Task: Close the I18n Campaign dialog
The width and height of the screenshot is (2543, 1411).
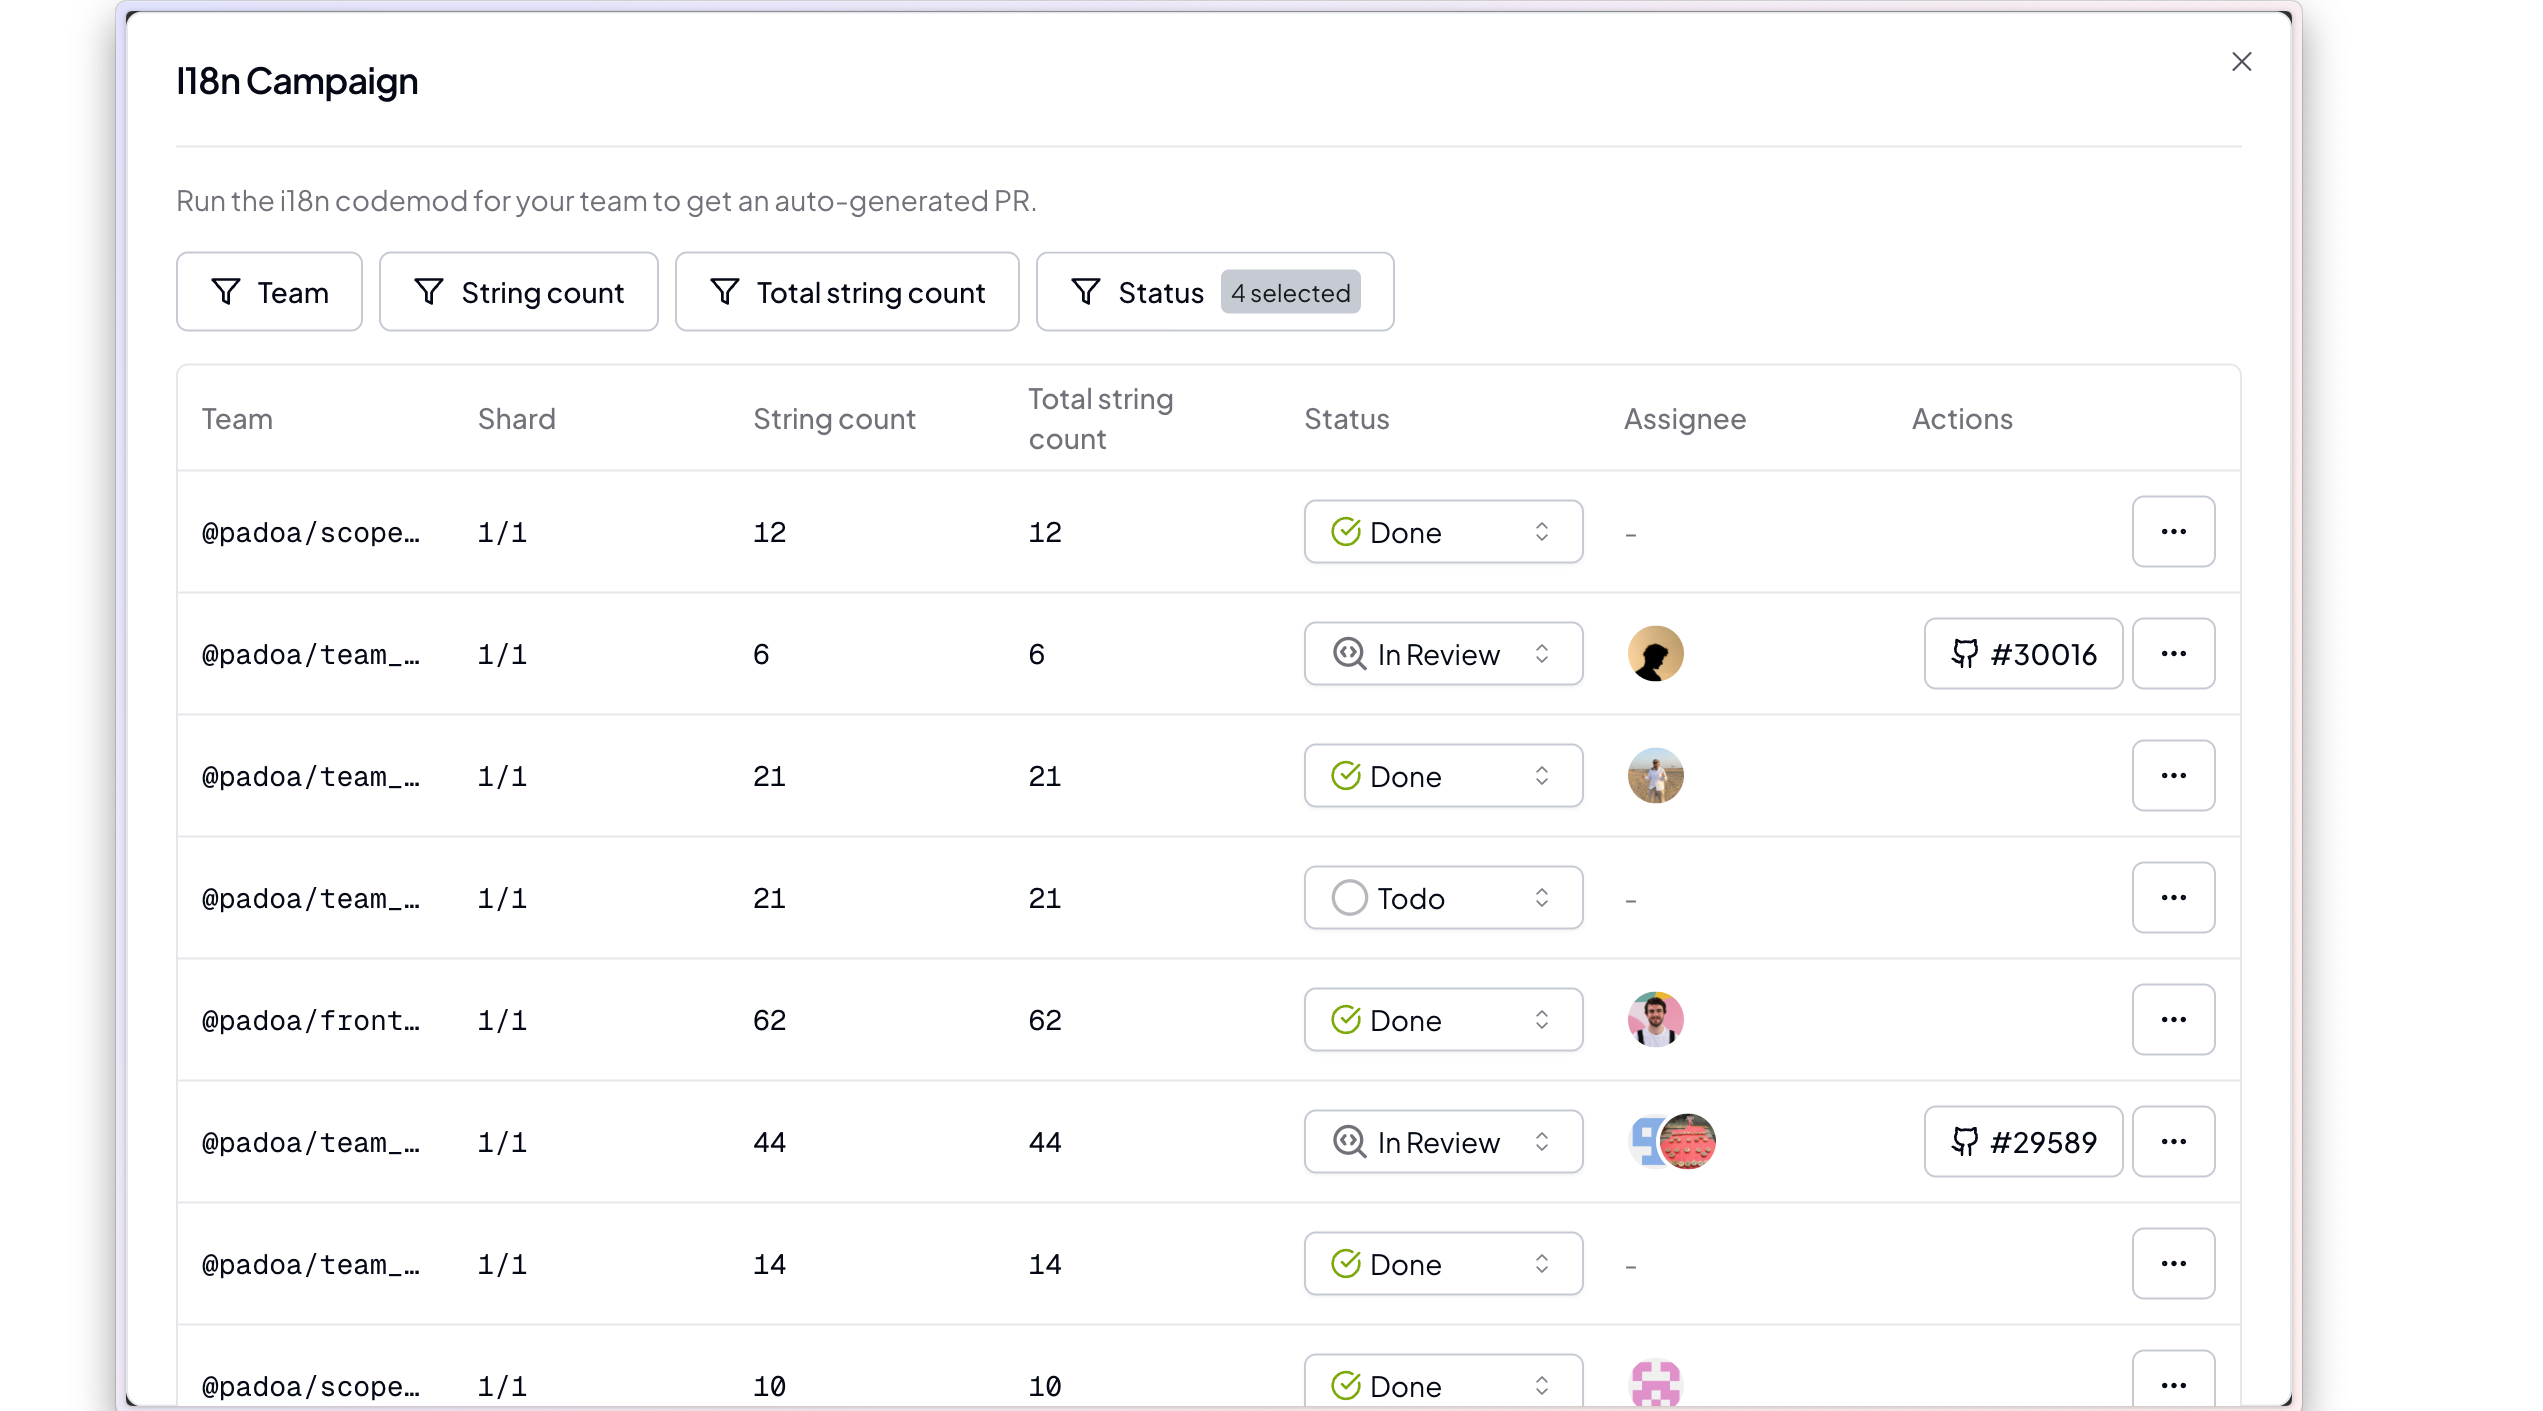Action: coord(2241,62)
